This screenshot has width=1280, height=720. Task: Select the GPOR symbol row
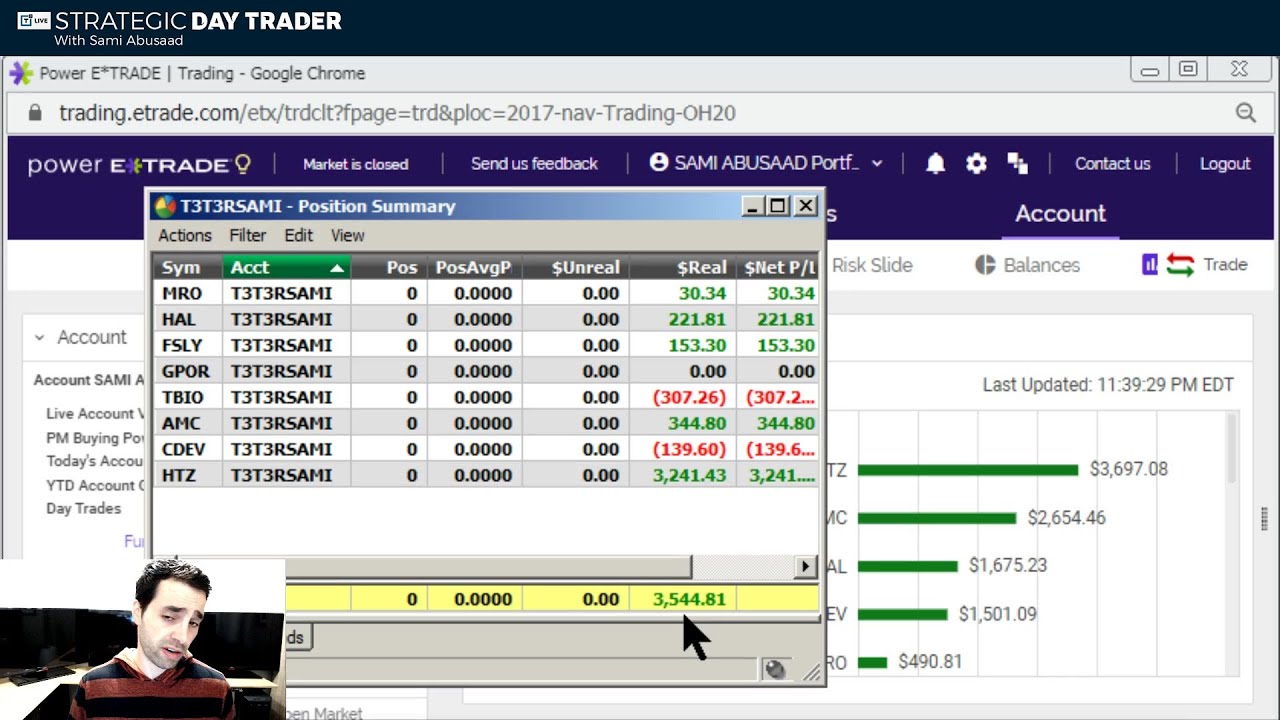coord(486,371)
